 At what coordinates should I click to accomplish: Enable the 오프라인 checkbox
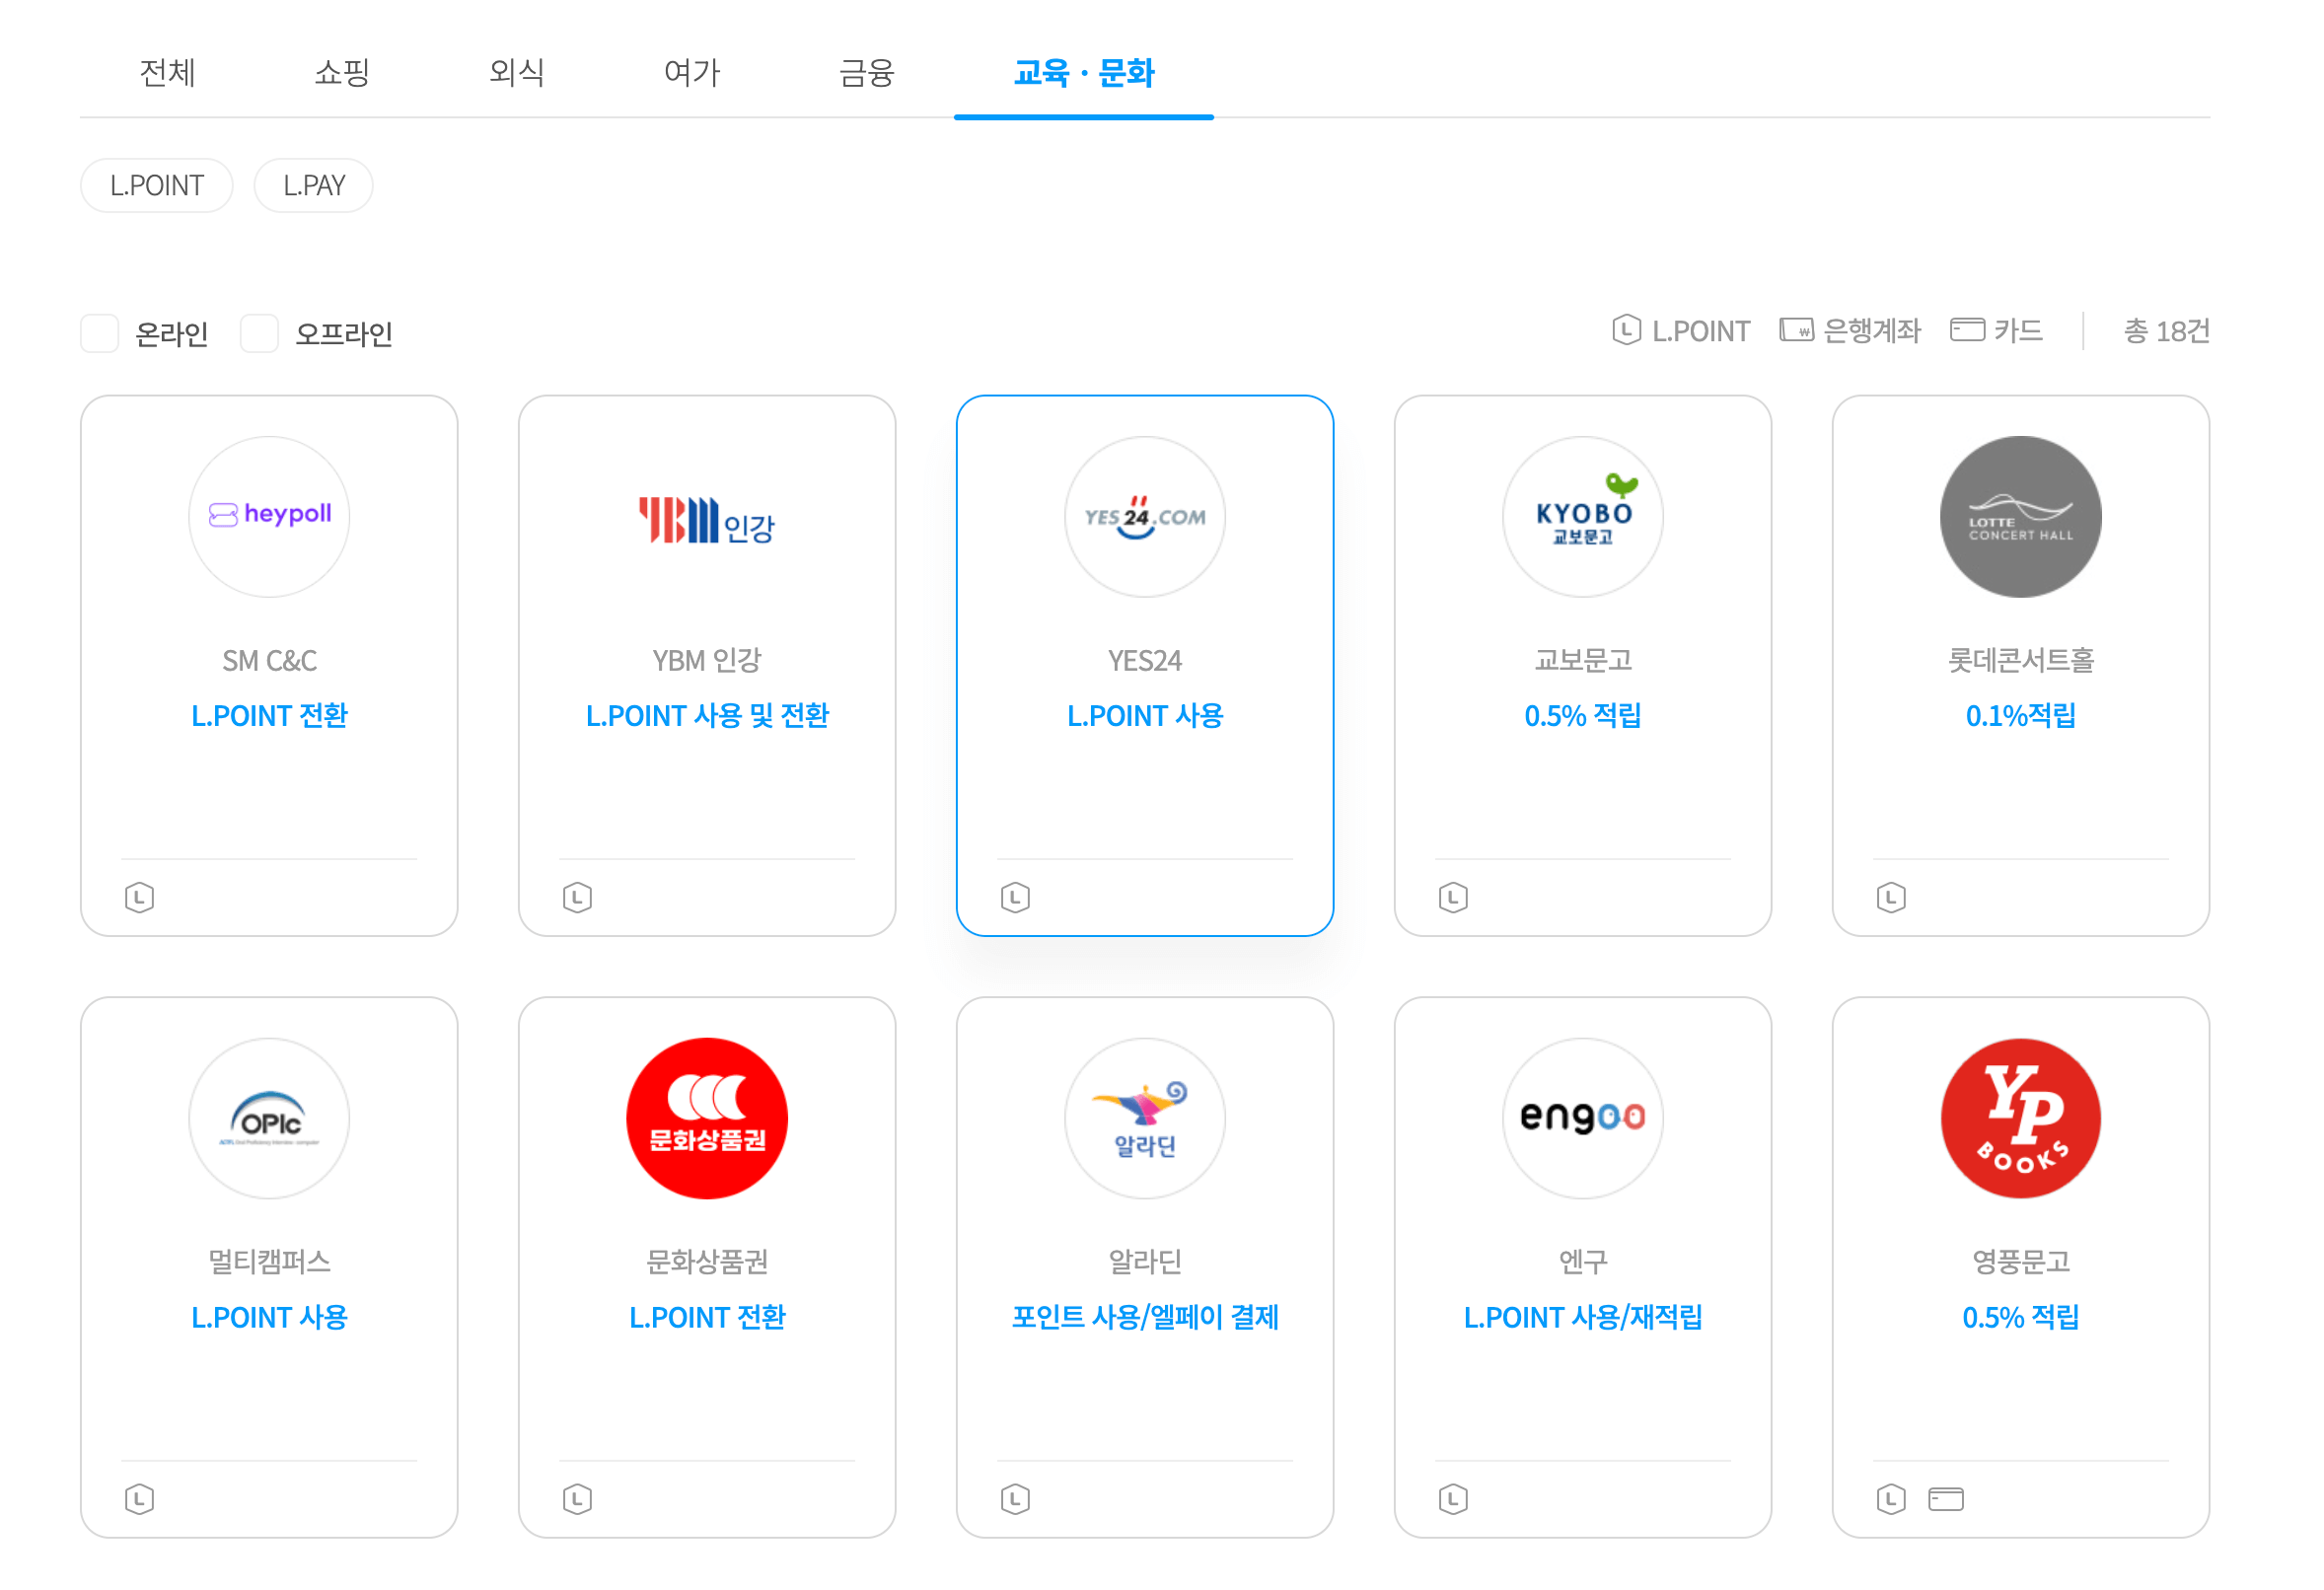pos(259,334)
